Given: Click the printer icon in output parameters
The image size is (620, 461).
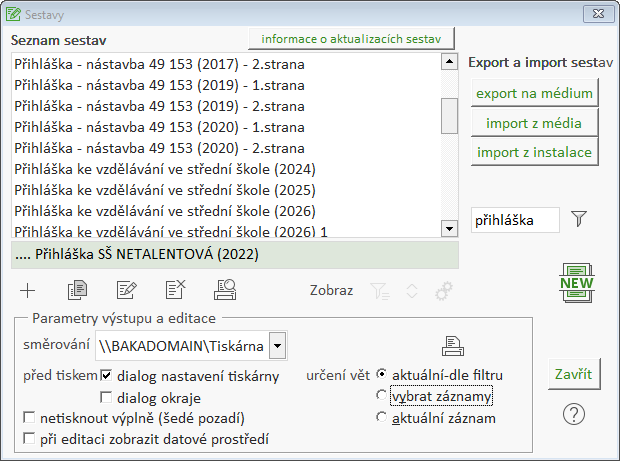Looking at the screenshot, I should click(453, 346).
